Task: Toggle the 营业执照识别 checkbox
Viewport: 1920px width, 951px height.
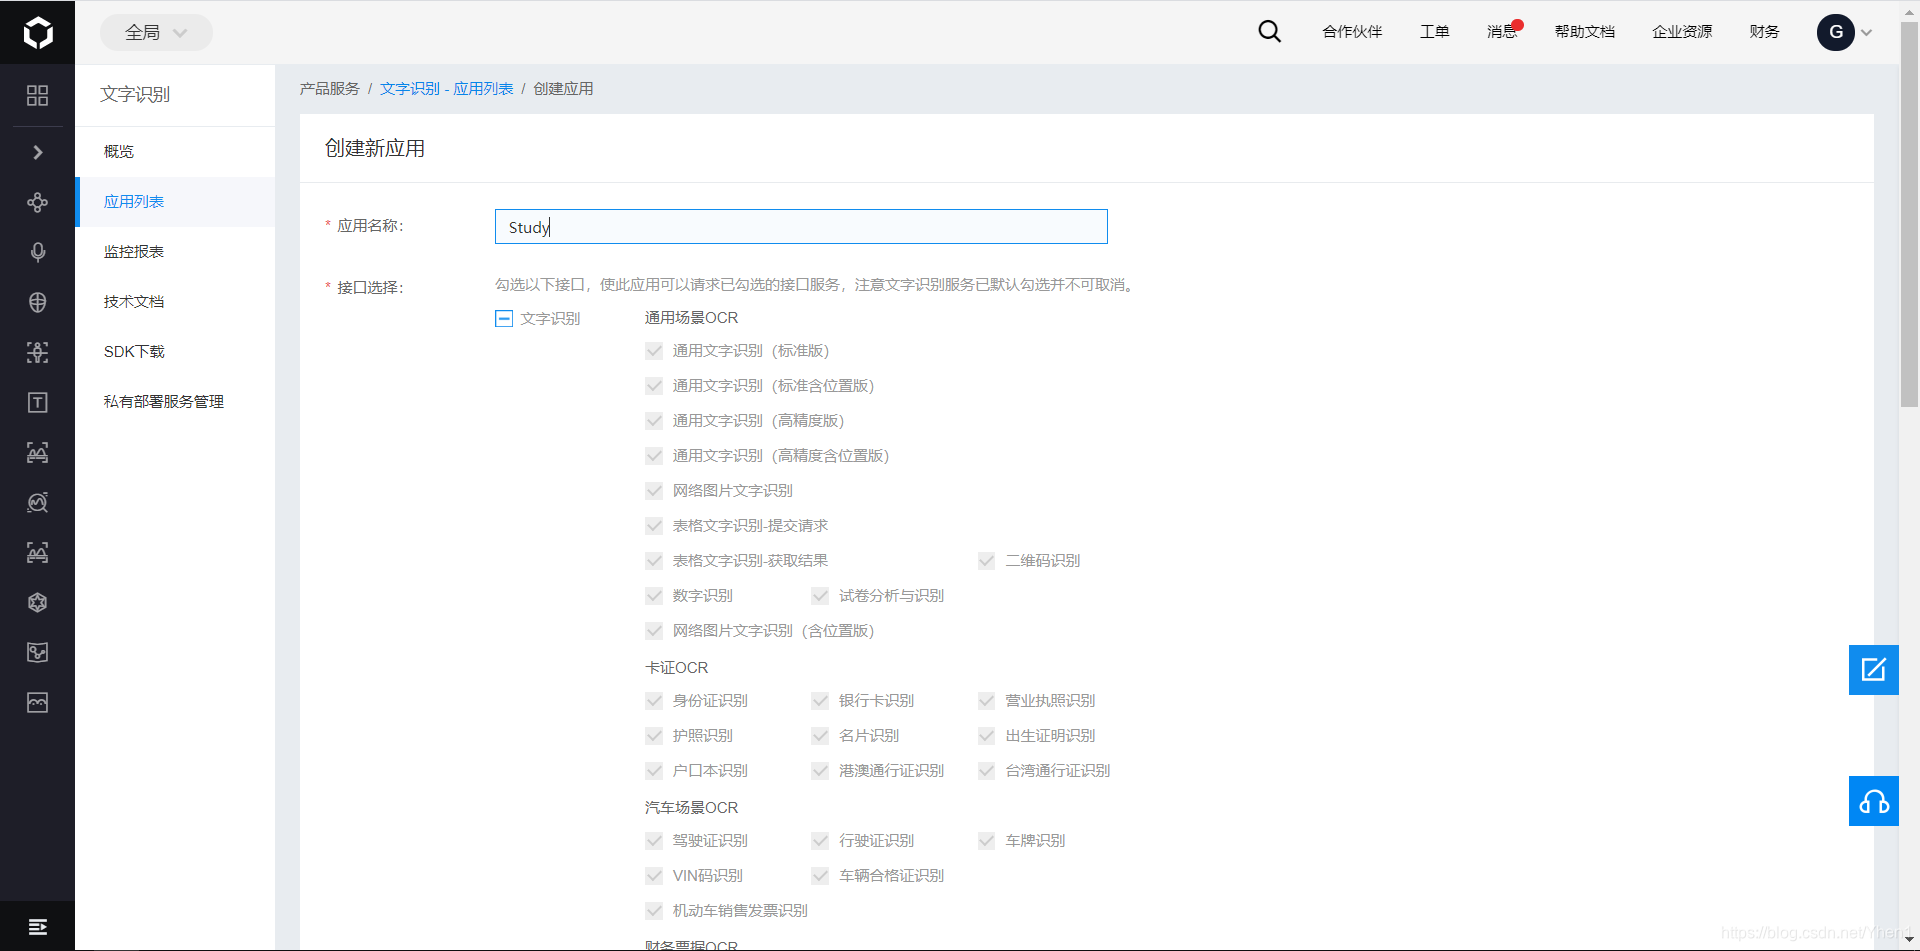Action: click(x=986, y=701)
